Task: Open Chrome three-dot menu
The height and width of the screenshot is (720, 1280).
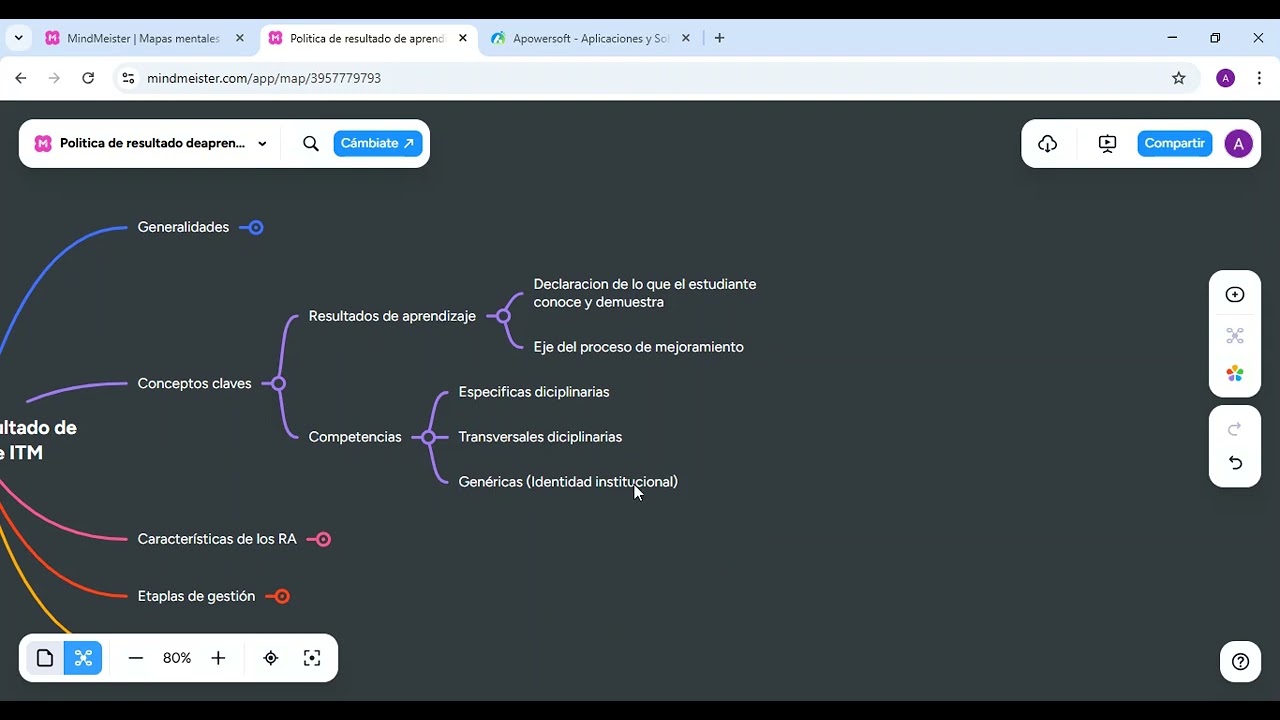Action: (1259, 78)
